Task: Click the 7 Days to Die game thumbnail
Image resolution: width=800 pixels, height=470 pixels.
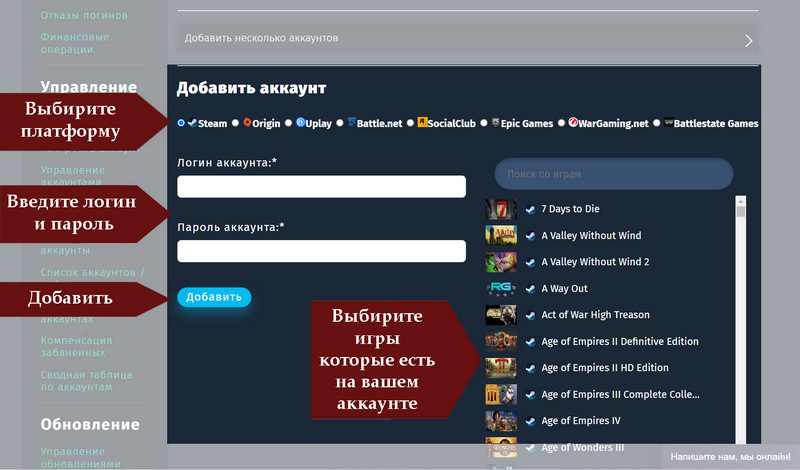Action: pos(501,209)
